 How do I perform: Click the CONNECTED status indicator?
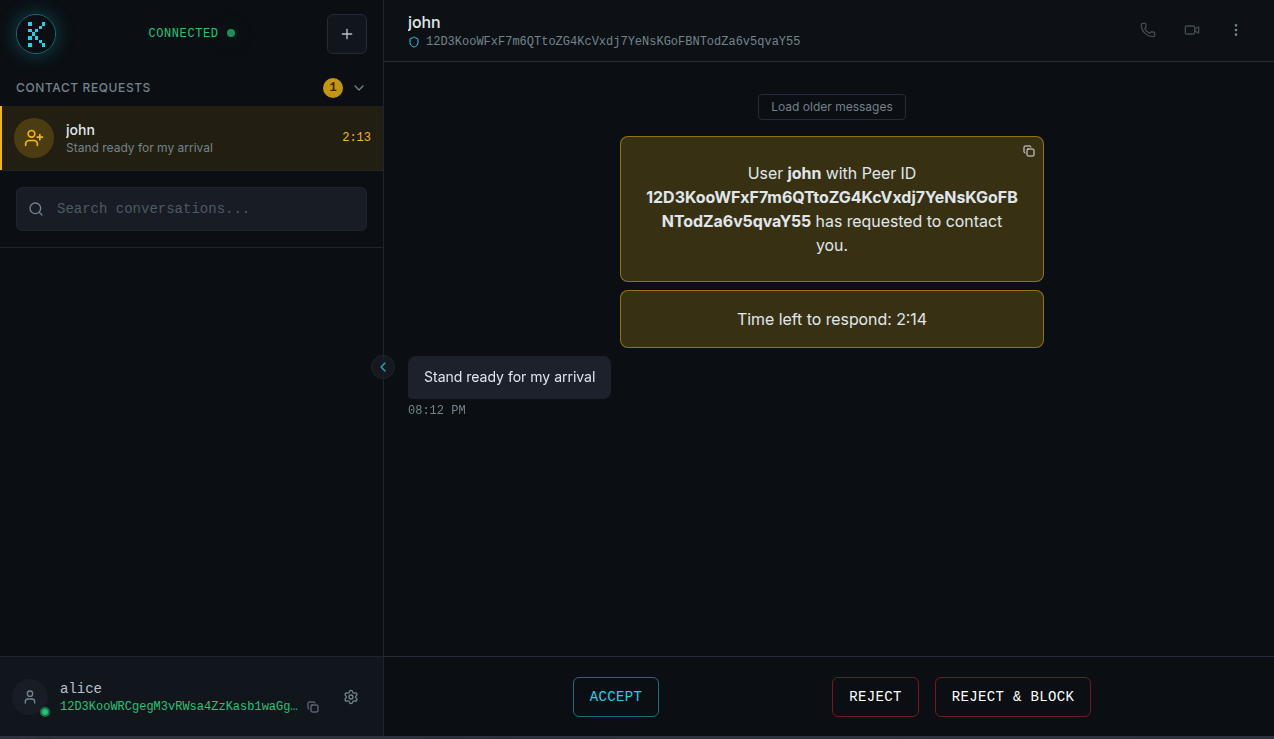191,32
